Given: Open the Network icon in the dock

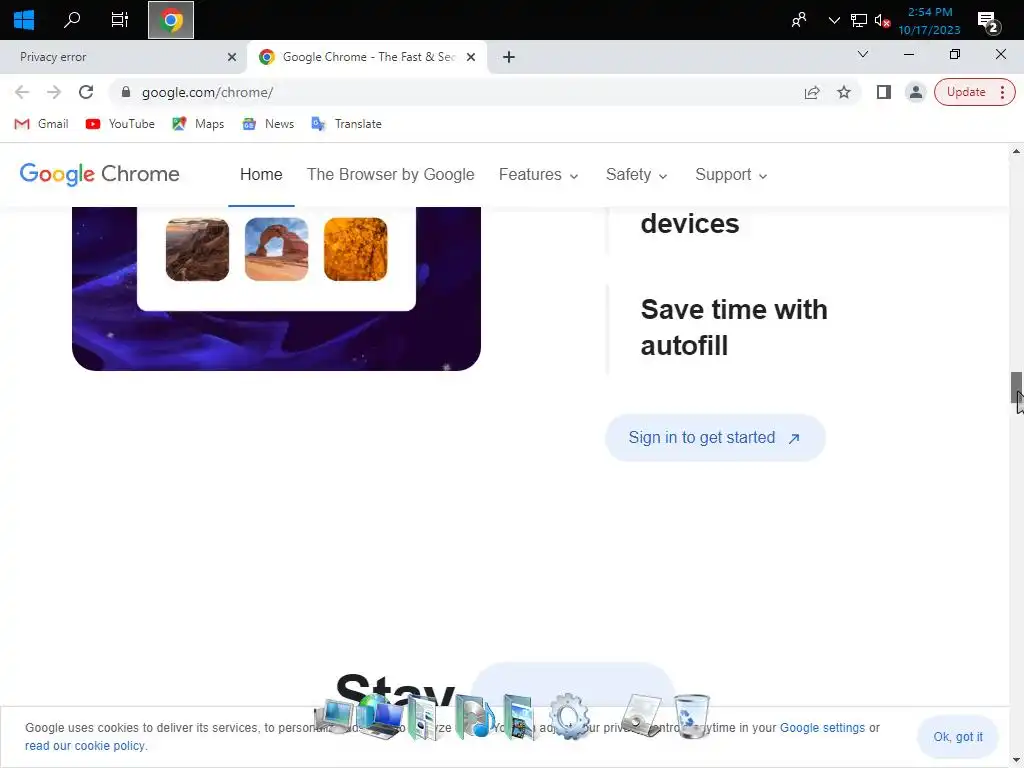Looking at the screenshot, I should pos(380,716).
